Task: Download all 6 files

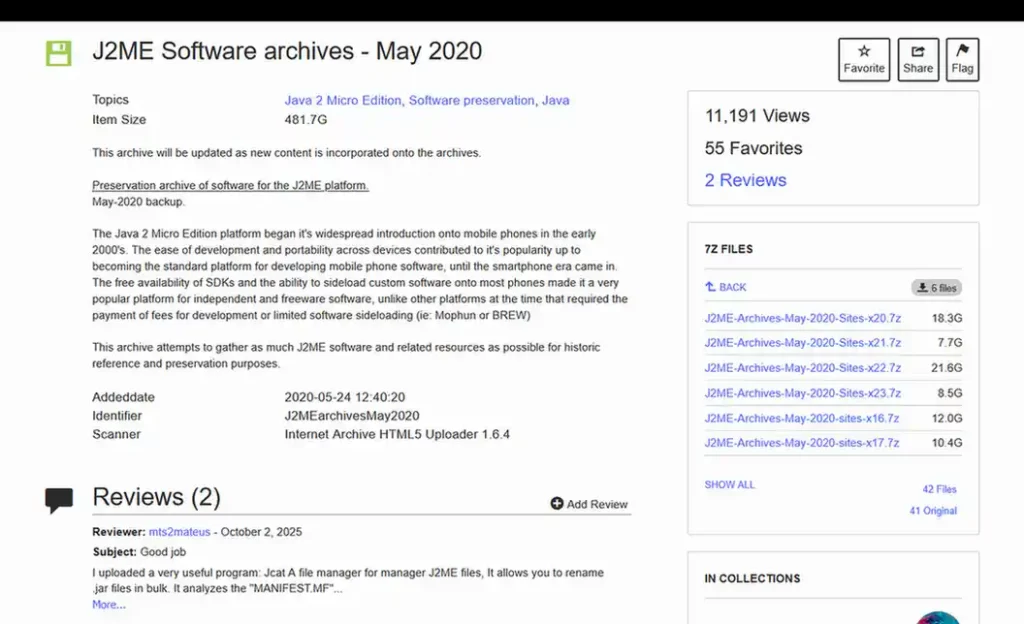Action: click(936, 287)
